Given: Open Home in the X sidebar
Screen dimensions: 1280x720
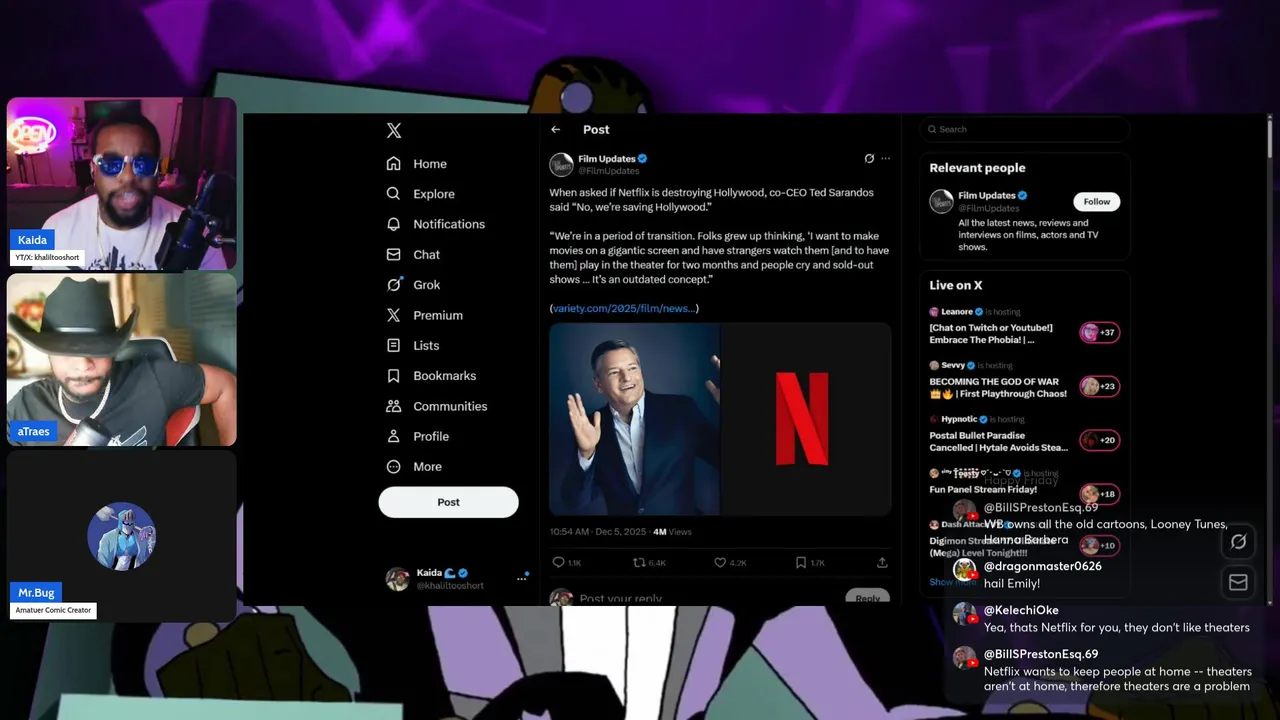Looking at the screenshot, I should 417,164.
